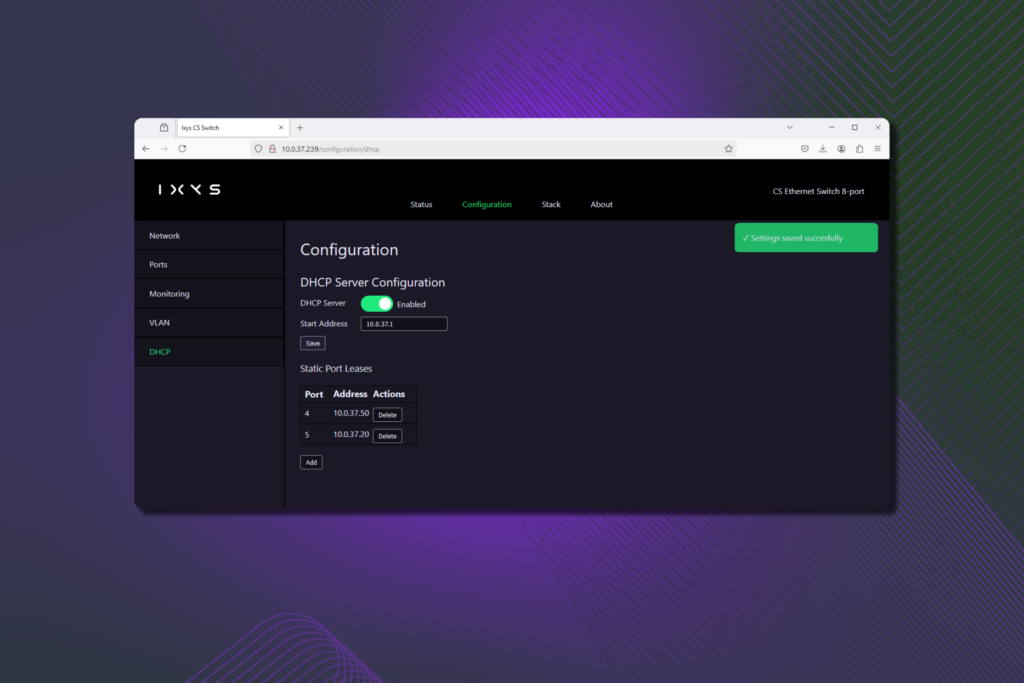Open a new tab with plus icon

tap(300, 128)
